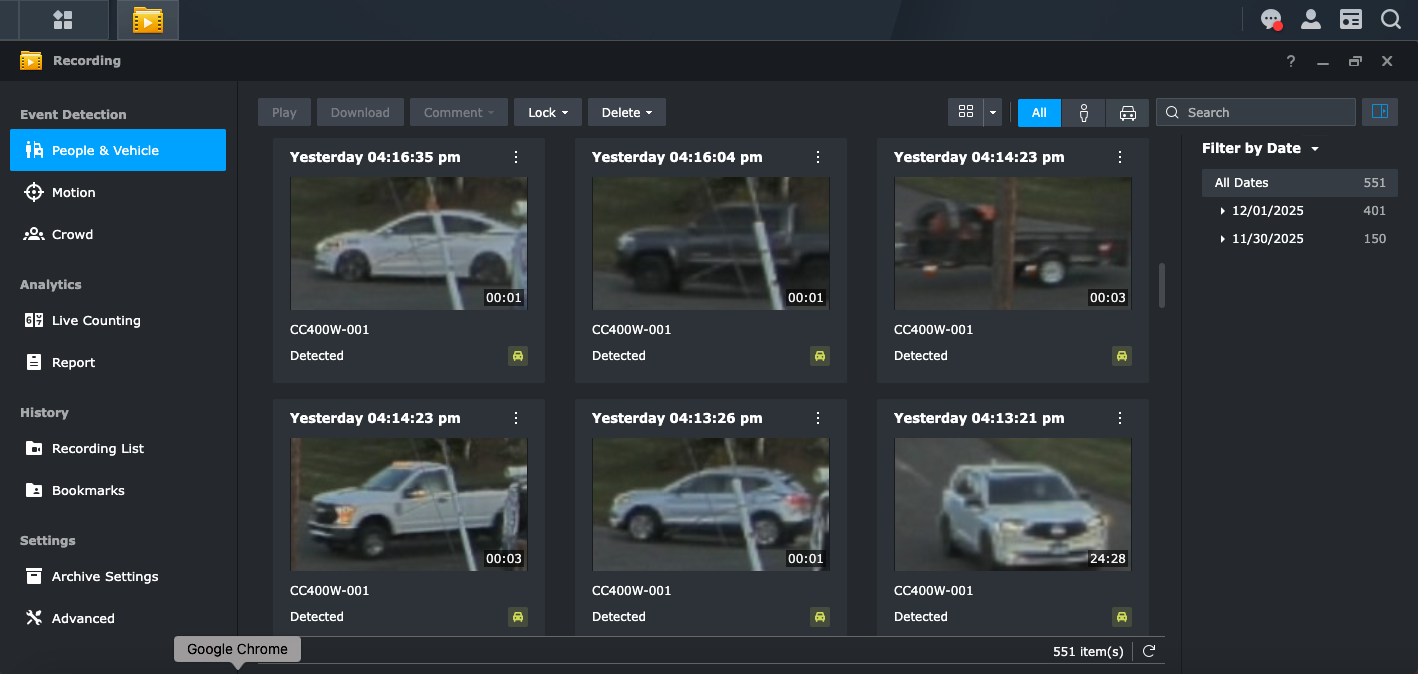
Task: Filter to show vehicle detections only
Action: click(x=1127, y=113)
